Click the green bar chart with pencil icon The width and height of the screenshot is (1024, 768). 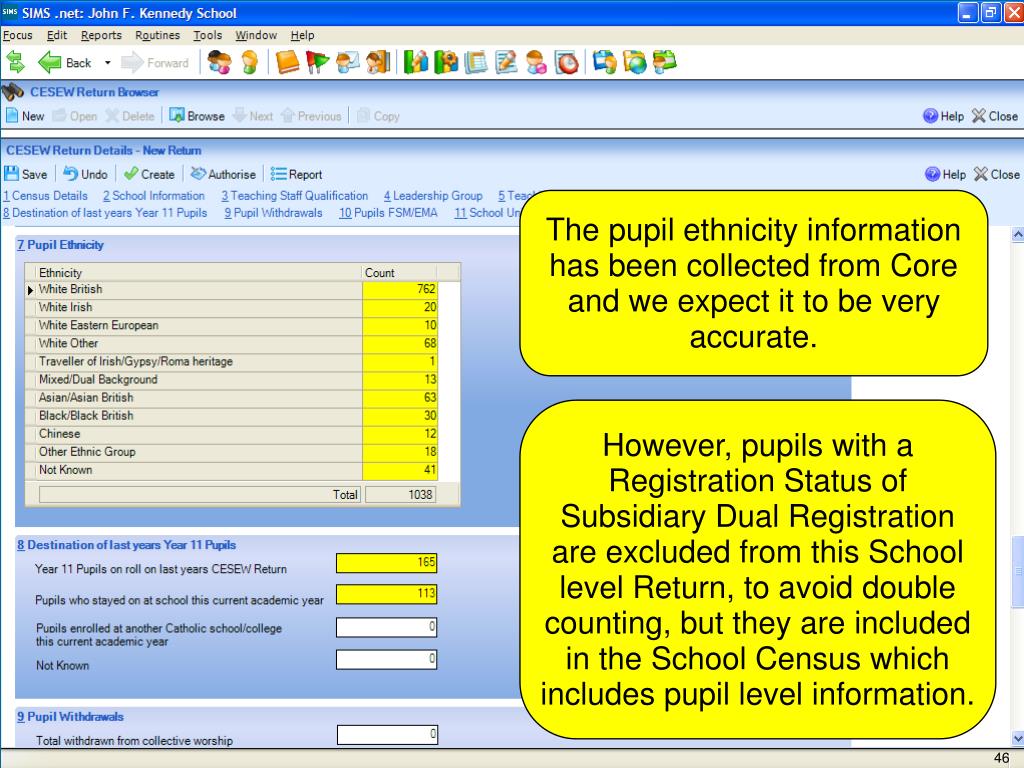(x=416, y=62)
